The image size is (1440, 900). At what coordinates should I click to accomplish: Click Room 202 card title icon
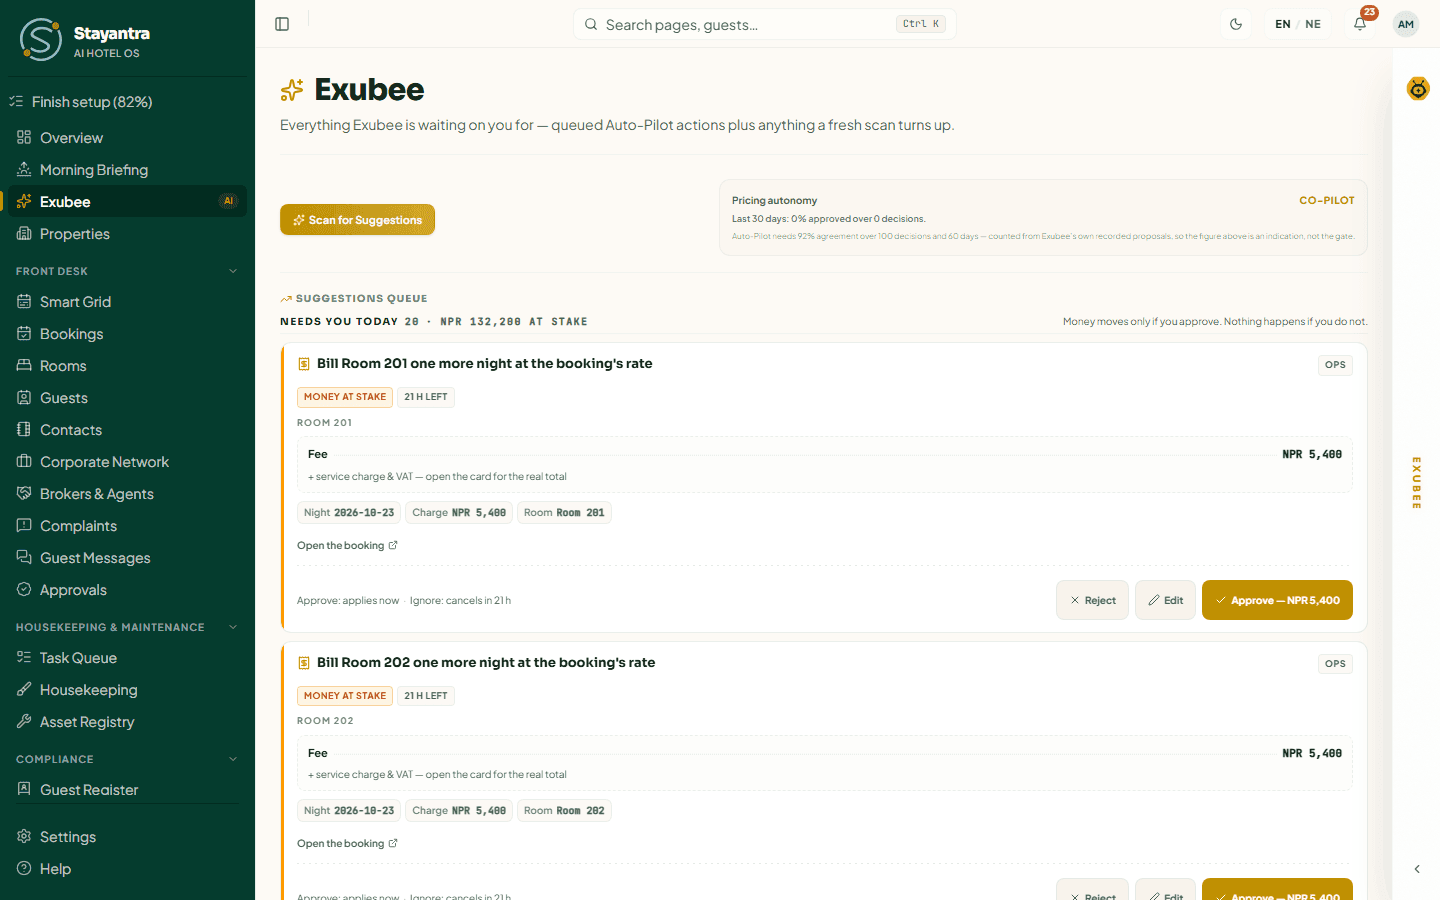[x=304, y=663]
